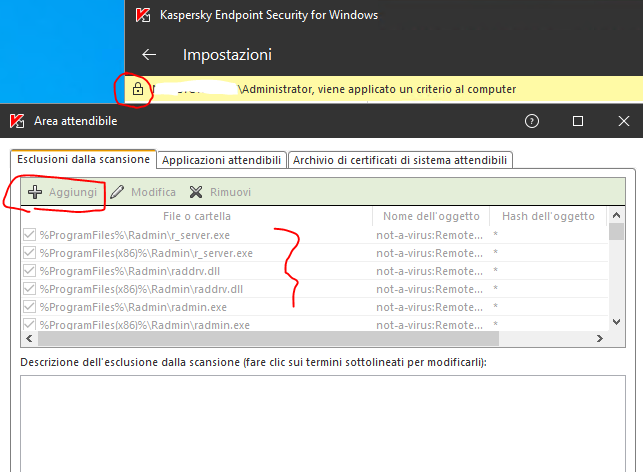Select row text %ProgramFiles(x86)%\Radmin\raddrv.dll
This screenshot has height=472, width=643.
pyautogui.click(x=141, y=289)
